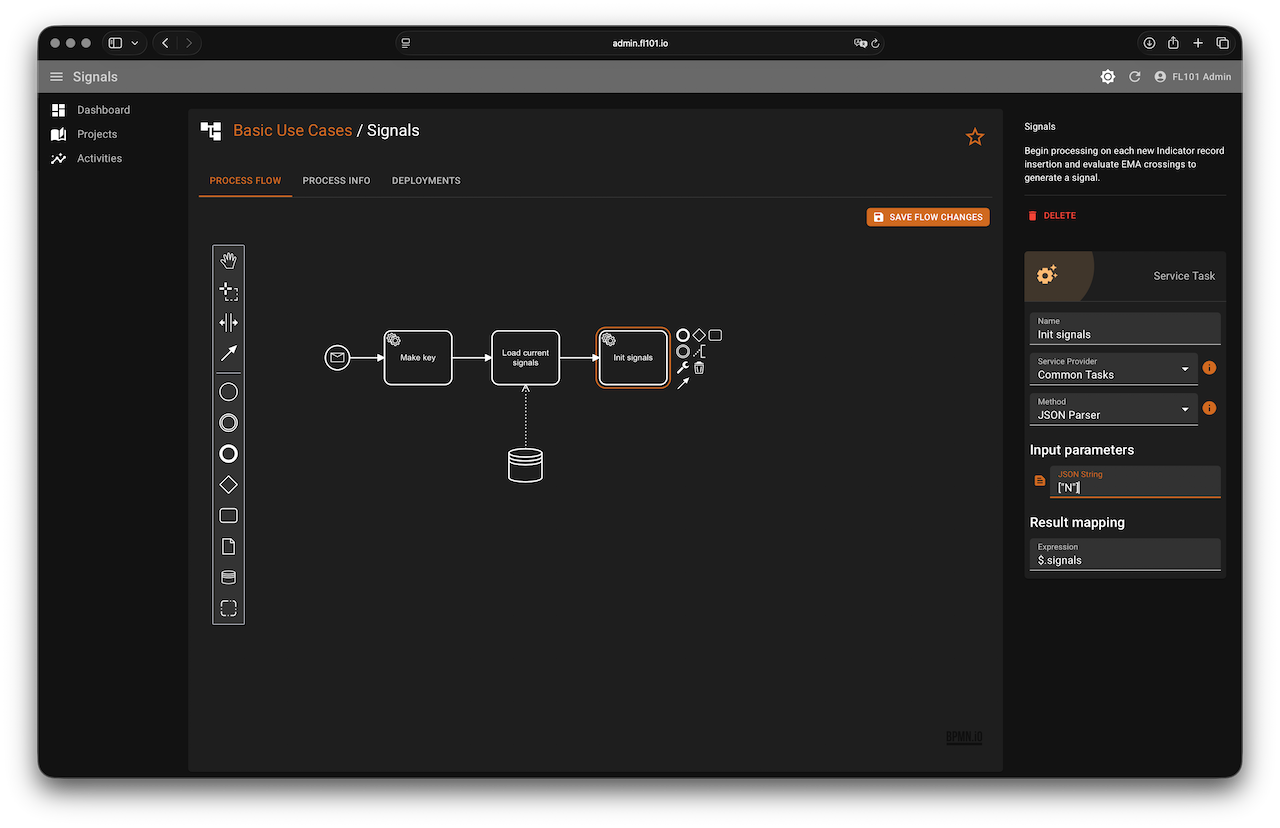
Task: Pick the Global Connect arrow tool
Action: (x=228, y=353)
